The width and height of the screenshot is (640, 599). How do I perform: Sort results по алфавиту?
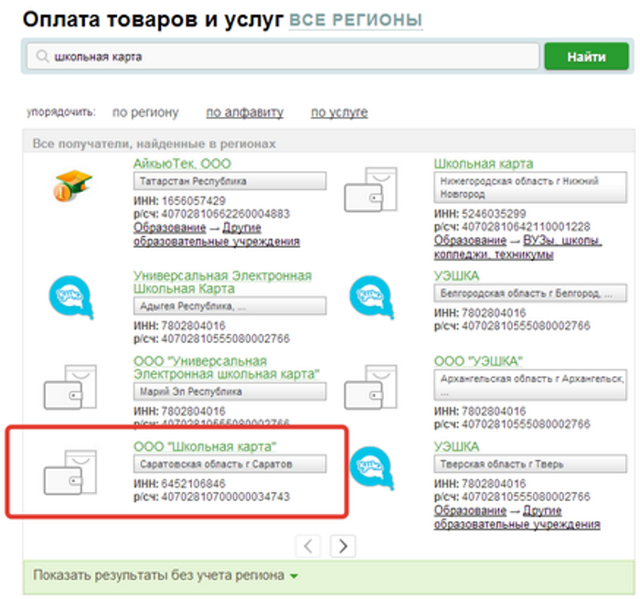[244, 112]
